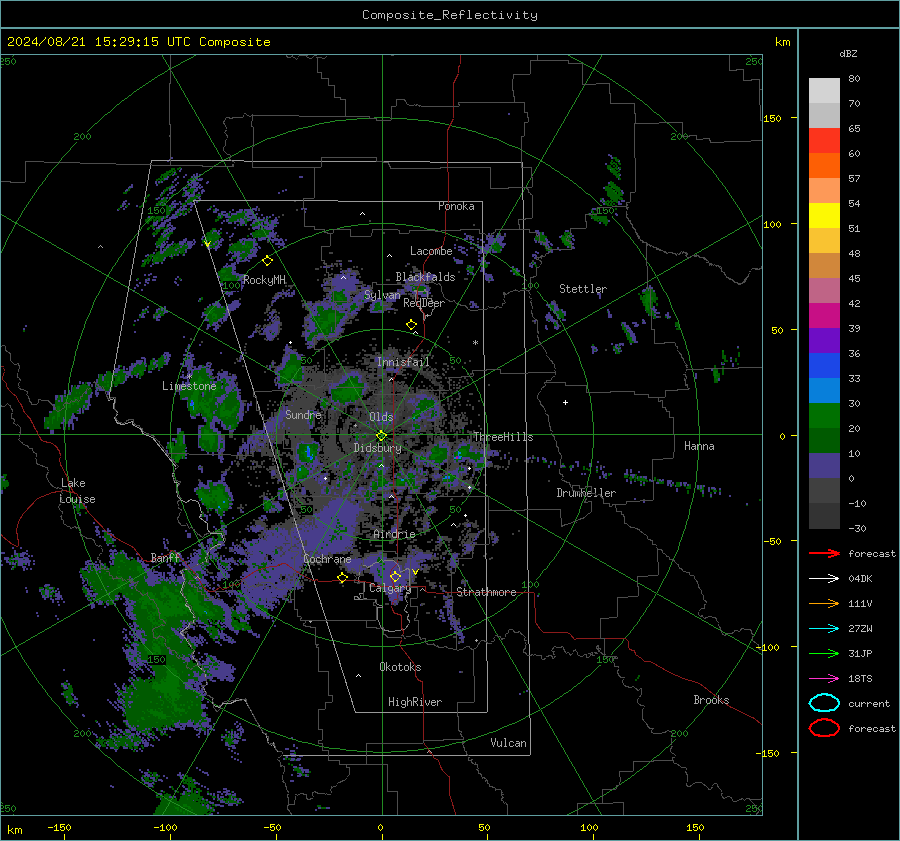This screenshot has width=900, height=841.
Task: Click the red 65 dBZ color swatch
Action: coord(824,141)
